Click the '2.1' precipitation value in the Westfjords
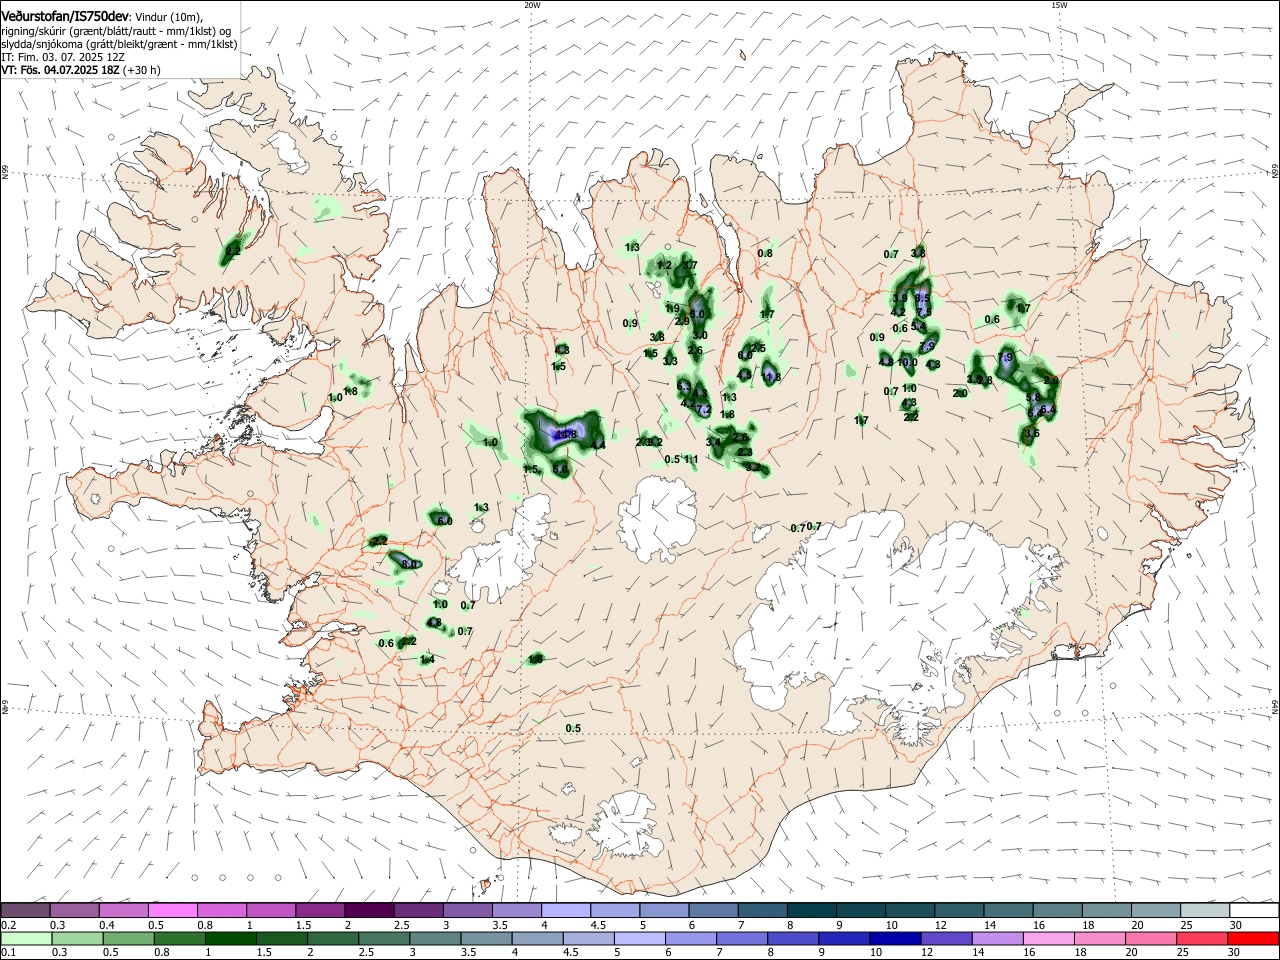 tap(233, 250)
